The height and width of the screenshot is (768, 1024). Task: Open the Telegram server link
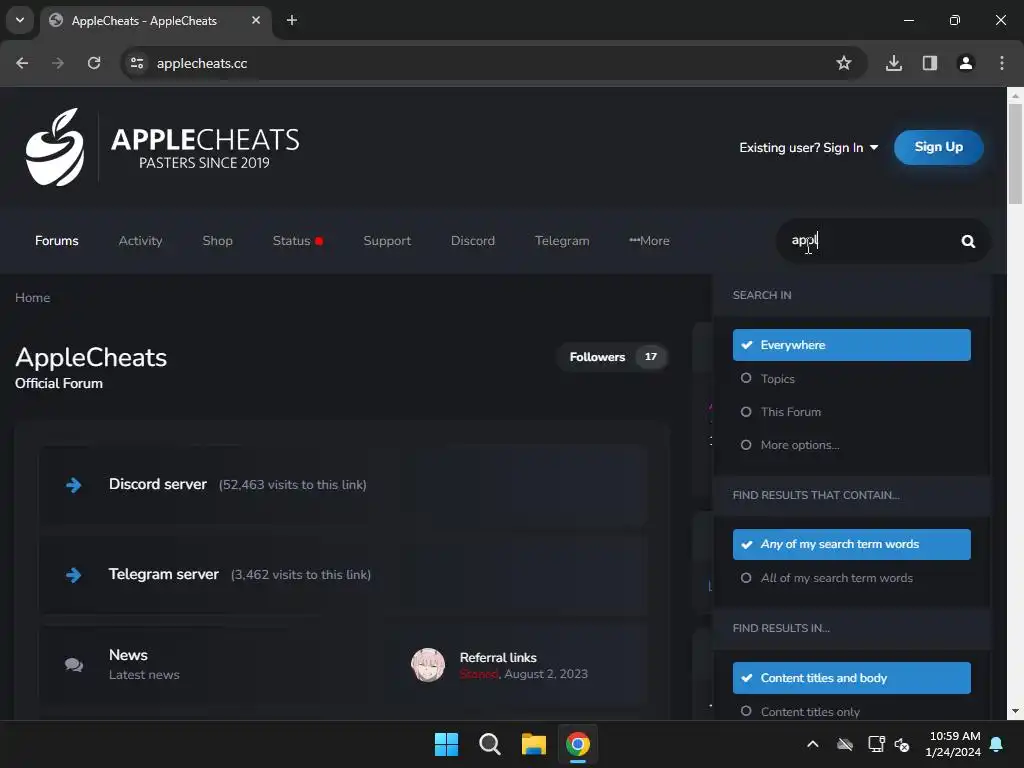pos(163,575)
